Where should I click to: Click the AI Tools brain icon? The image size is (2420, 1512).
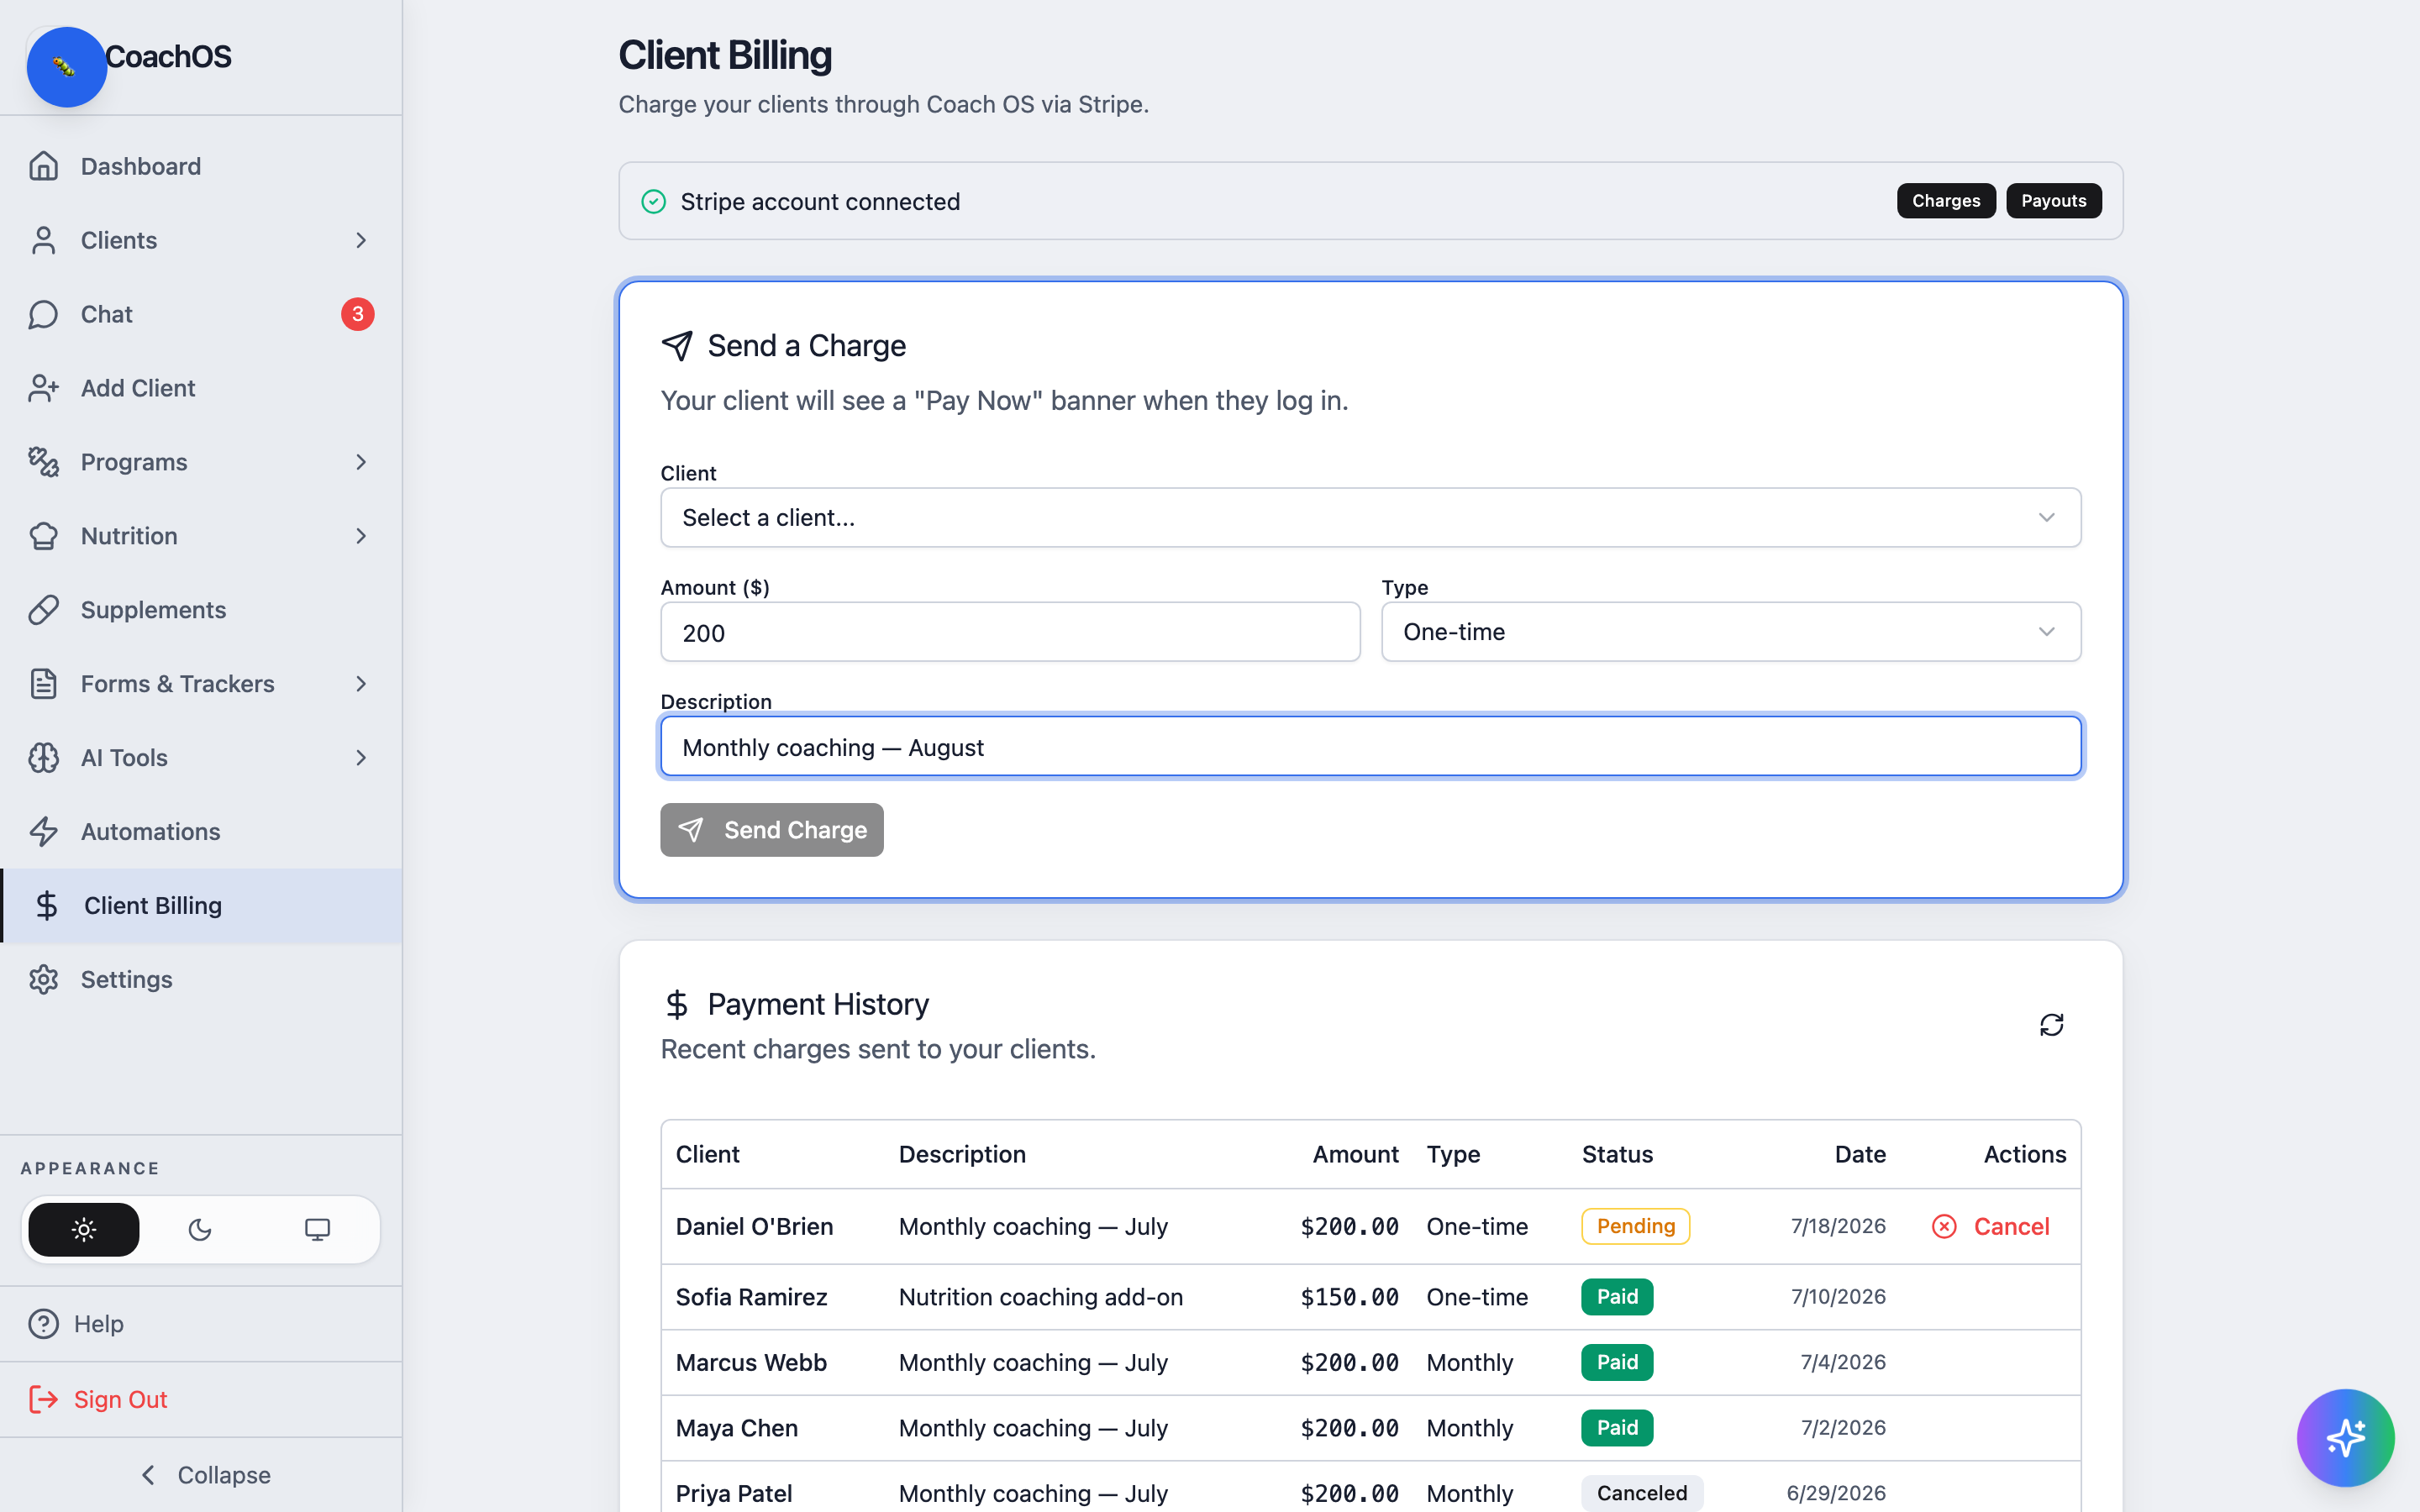click(x=43, y=758)
